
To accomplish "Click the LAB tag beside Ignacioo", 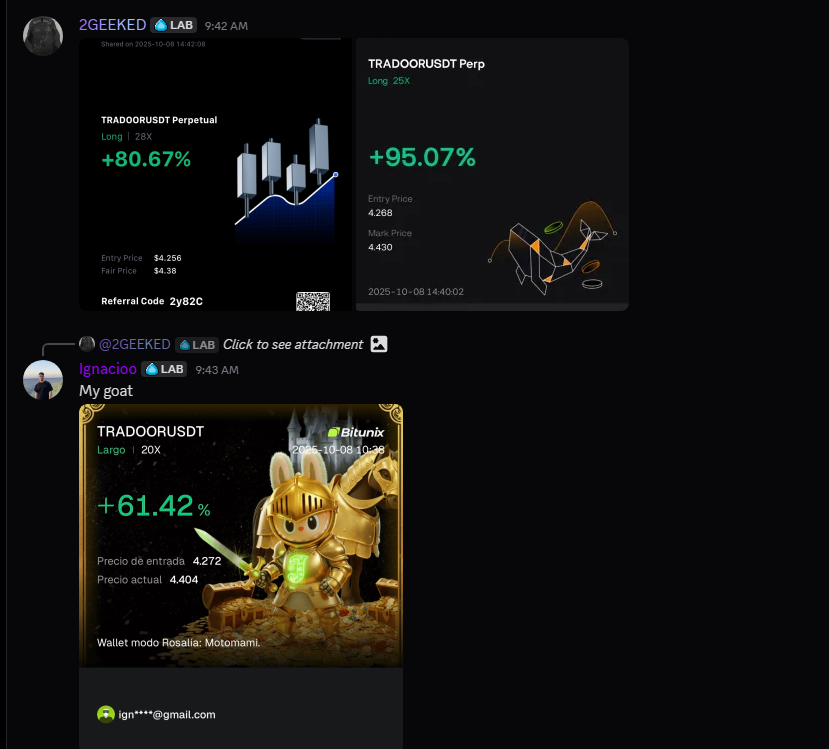I will point(164,369).
